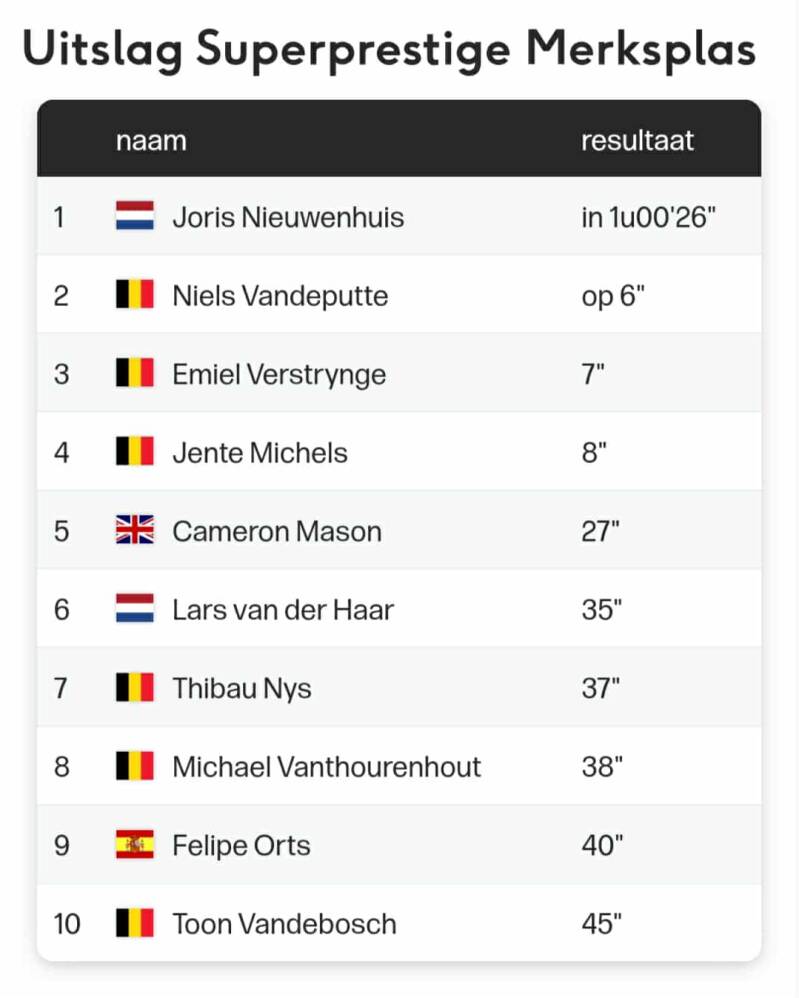Click the Belgian flag beside Thibau Nys
This screenshot has width=799, height=998.
click(135, 688)
